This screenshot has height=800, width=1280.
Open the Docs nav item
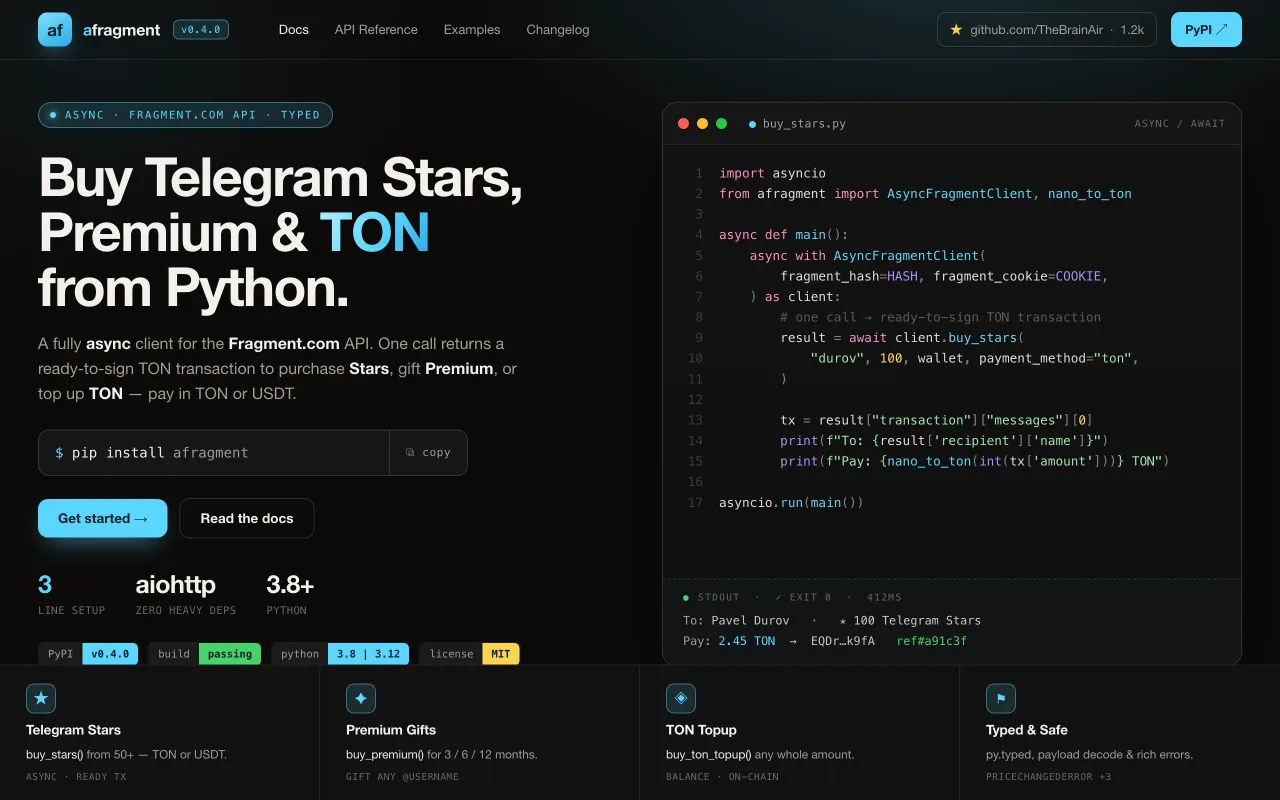pyautogui.click(x=294, y=30)
